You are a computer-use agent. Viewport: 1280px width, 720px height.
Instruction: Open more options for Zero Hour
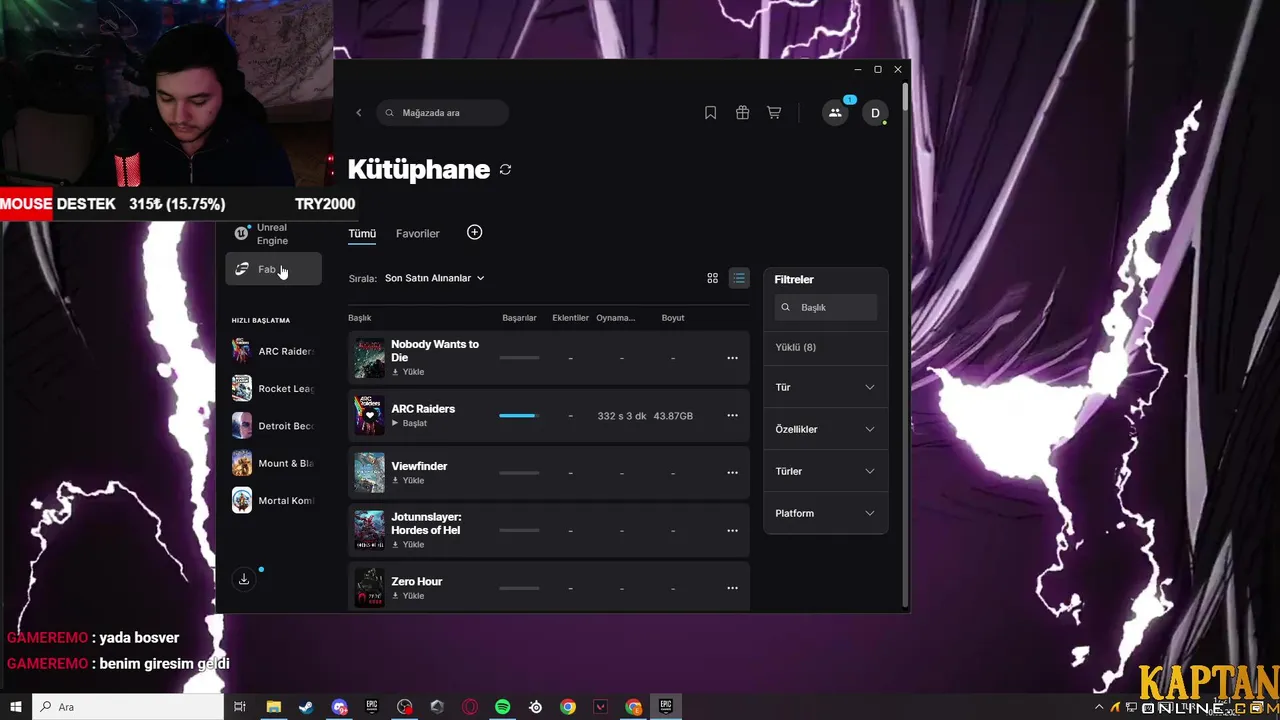[732, 588]
